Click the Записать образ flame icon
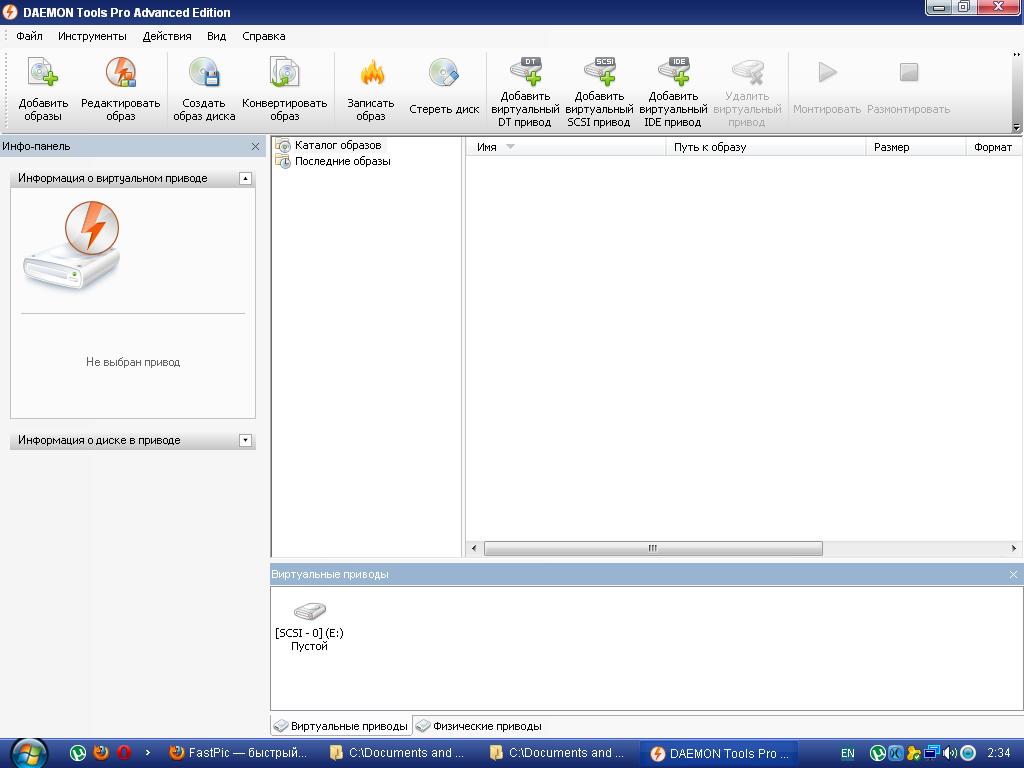Screen dimensions: 1024x768 point(371,72)
